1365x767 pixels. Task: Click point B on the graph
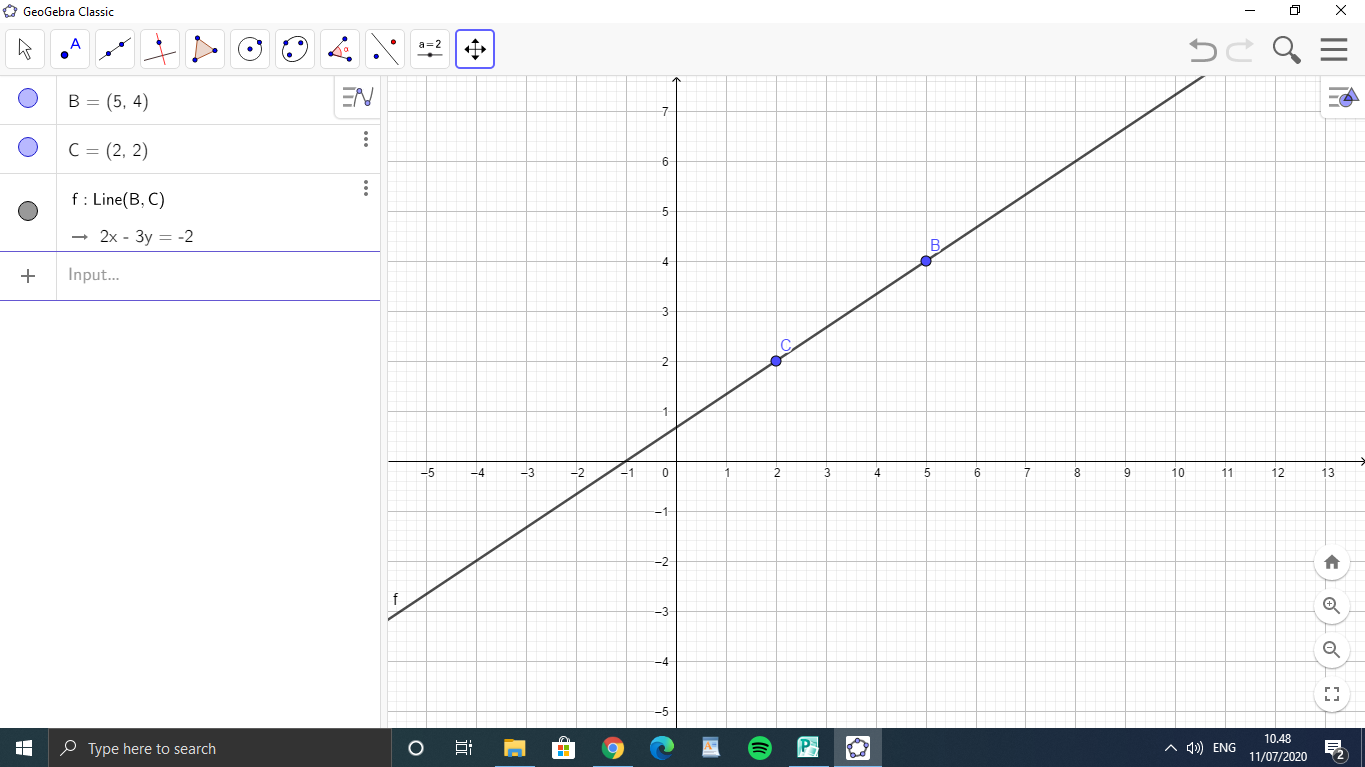point(926,261)
